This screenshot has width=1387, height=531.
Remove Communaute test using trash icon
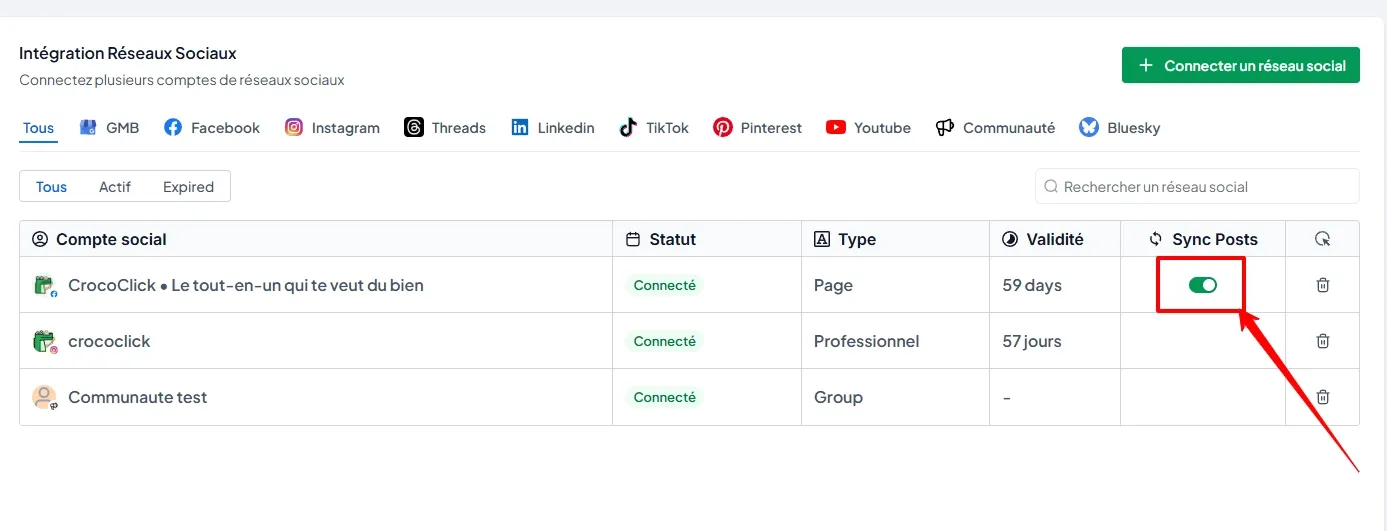click(x=1322, y=397)
